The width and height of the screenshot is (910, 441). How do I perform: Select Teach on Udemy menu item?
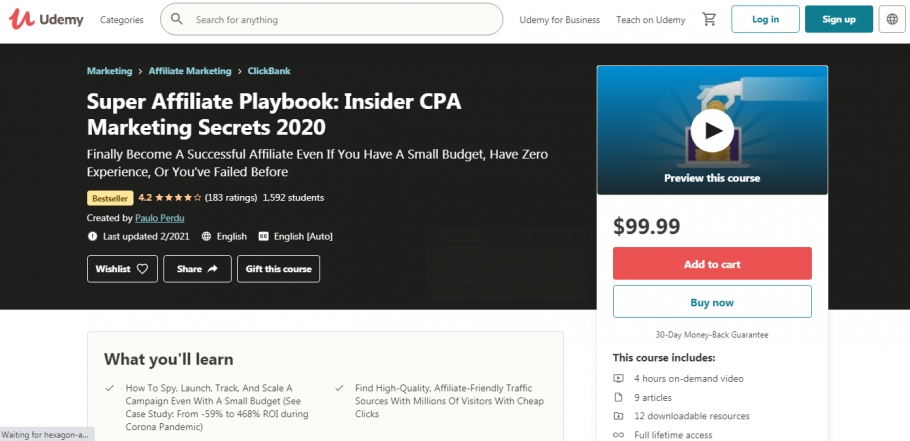[651, 20]
